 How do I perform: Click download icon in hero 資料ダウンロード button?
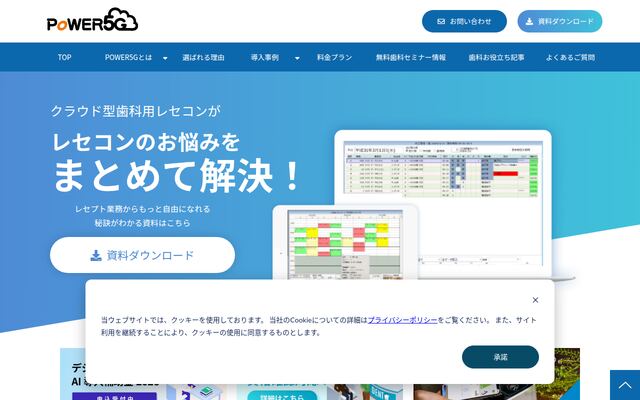(96, 256)
